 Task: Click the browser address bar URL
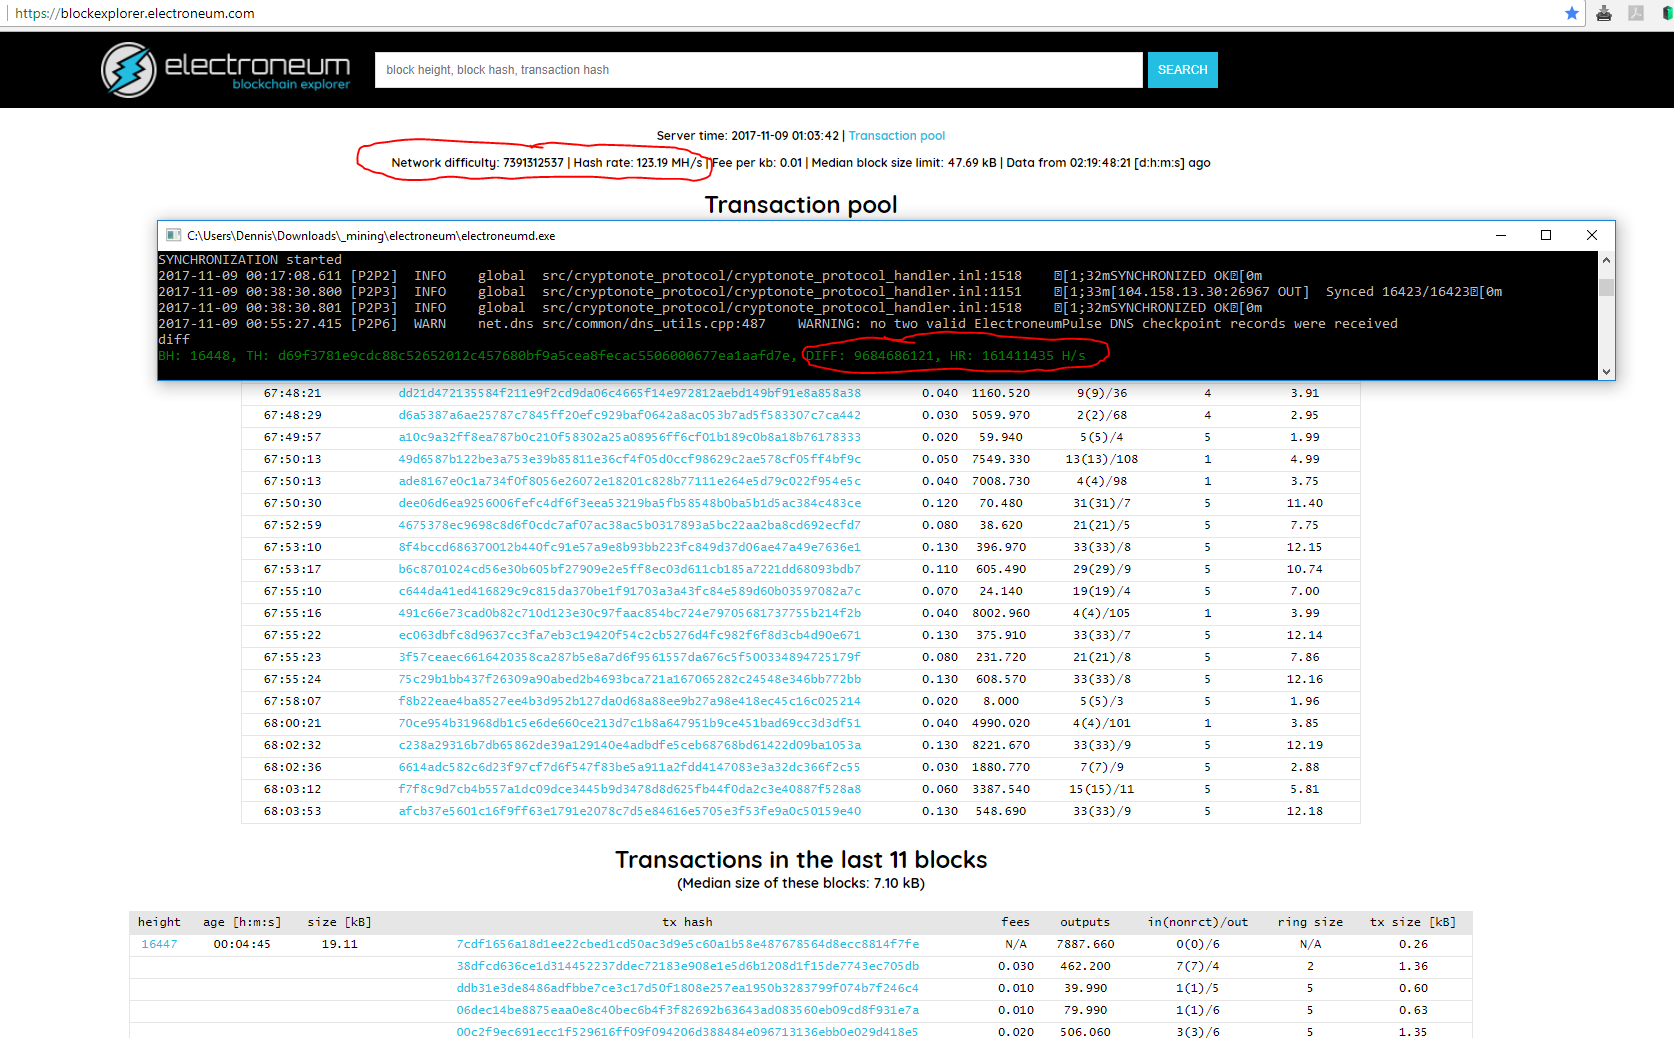pyautogui.click(x=135, y=13)
